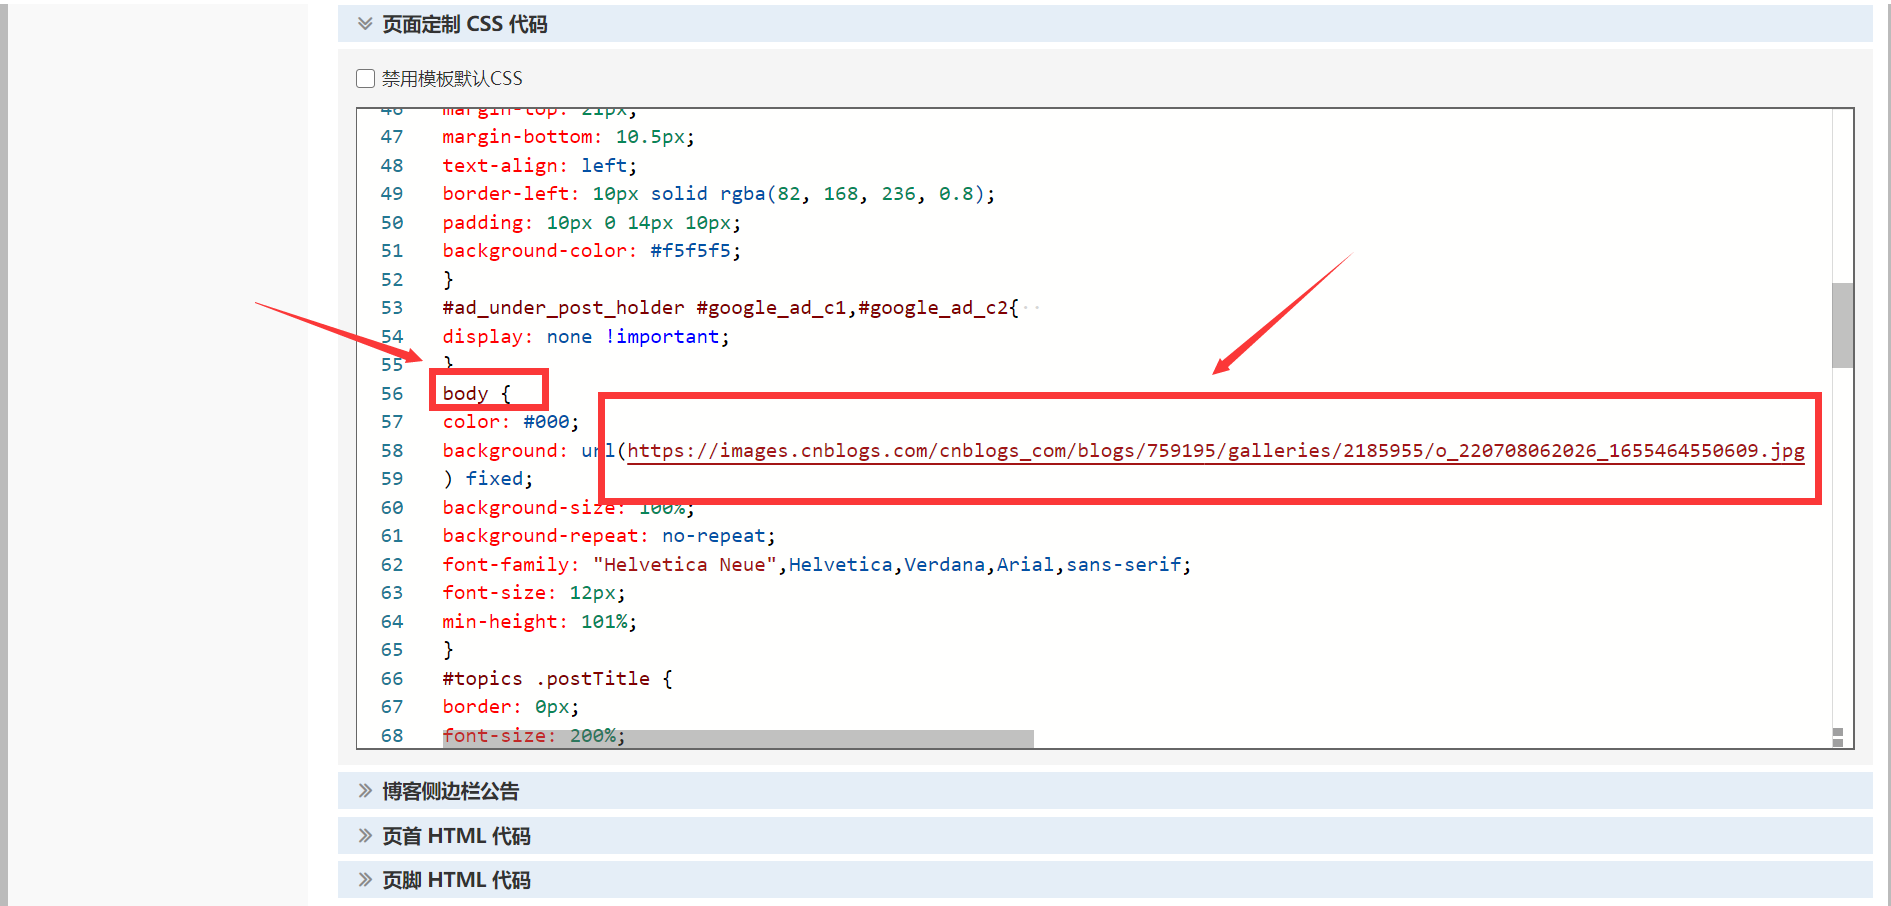Enable the 禁用模板默认CSS checkbox
The image size is (1891, 906).
(x=366, y=78)
